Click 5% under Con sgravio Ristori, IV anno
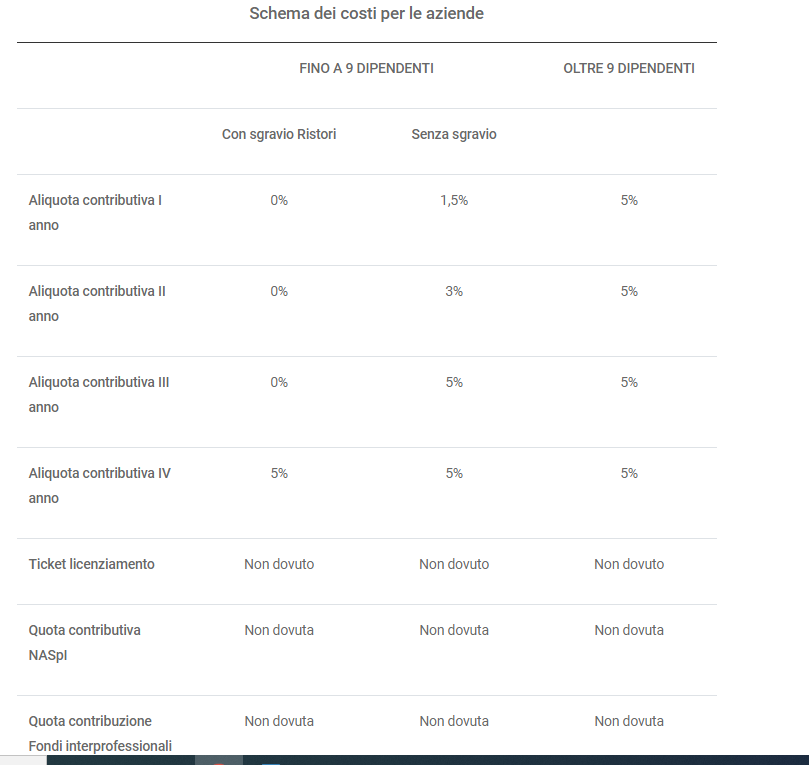The width and height of the screenshot is (809, 765). (279, 473)
